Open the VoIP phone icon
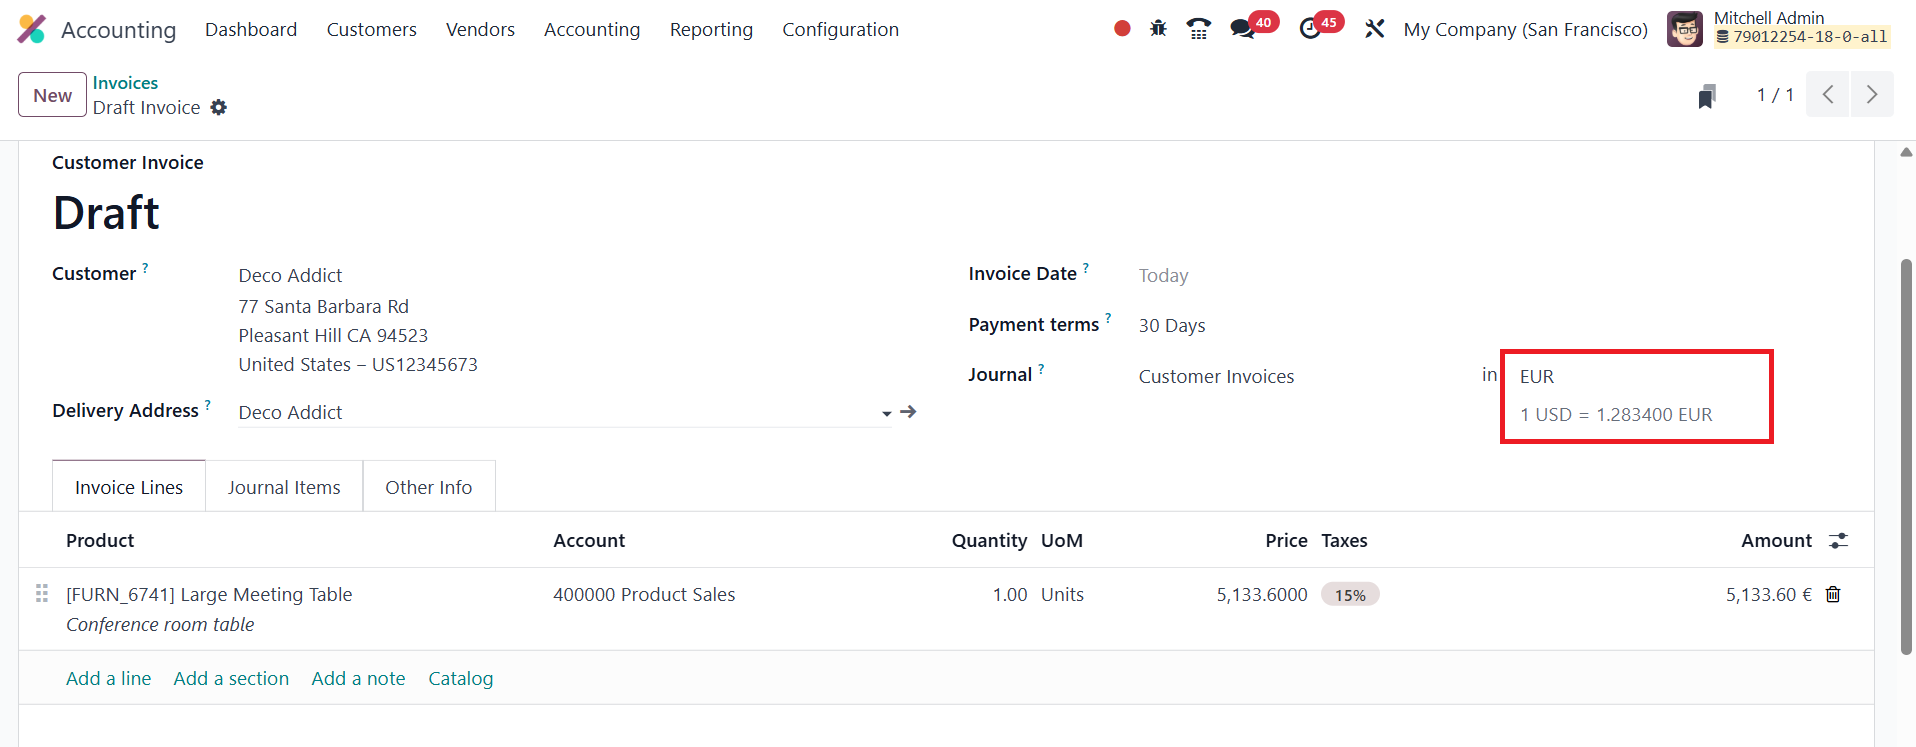The width and height of the screenshot is (1916, 747). [1198, 29]
